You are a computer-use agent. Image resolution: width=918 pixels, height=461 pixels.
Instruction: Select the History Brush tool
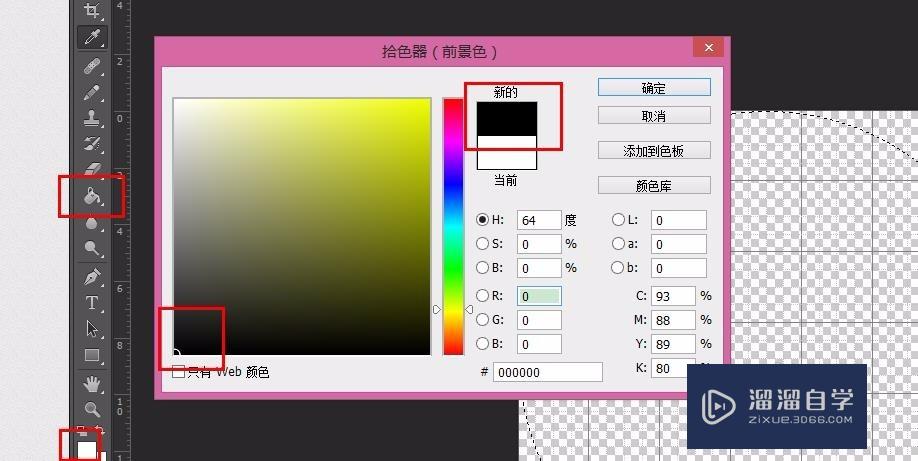[92, 144]
